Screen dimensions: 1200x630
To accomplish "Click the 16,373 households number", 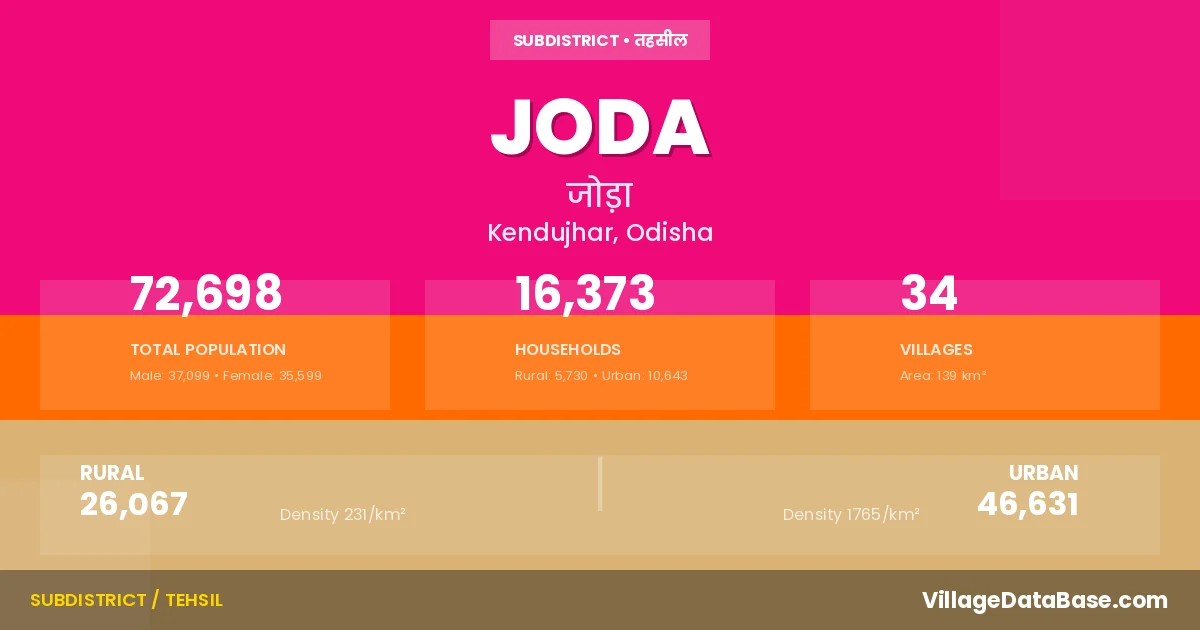I will (585, 294).
